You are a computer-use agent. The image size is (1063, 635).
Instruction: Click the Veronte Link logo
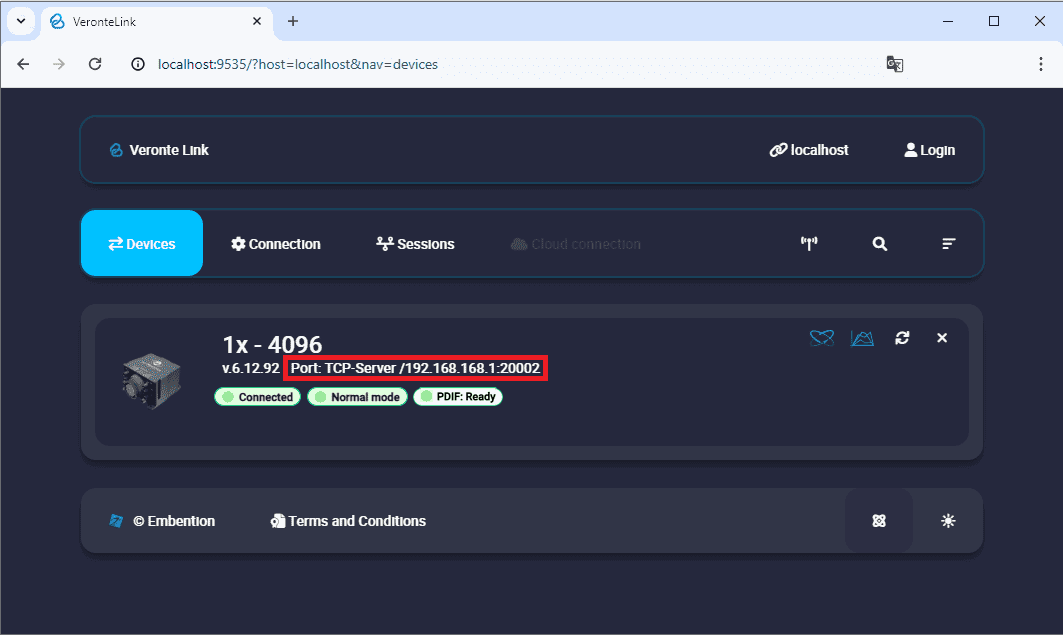159,150
